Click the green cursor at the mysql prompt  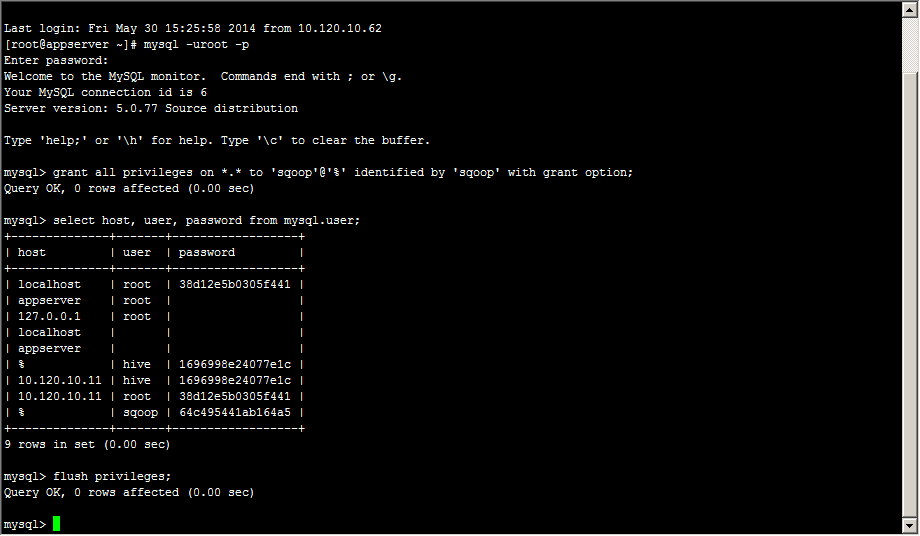(x=56, y=524)
